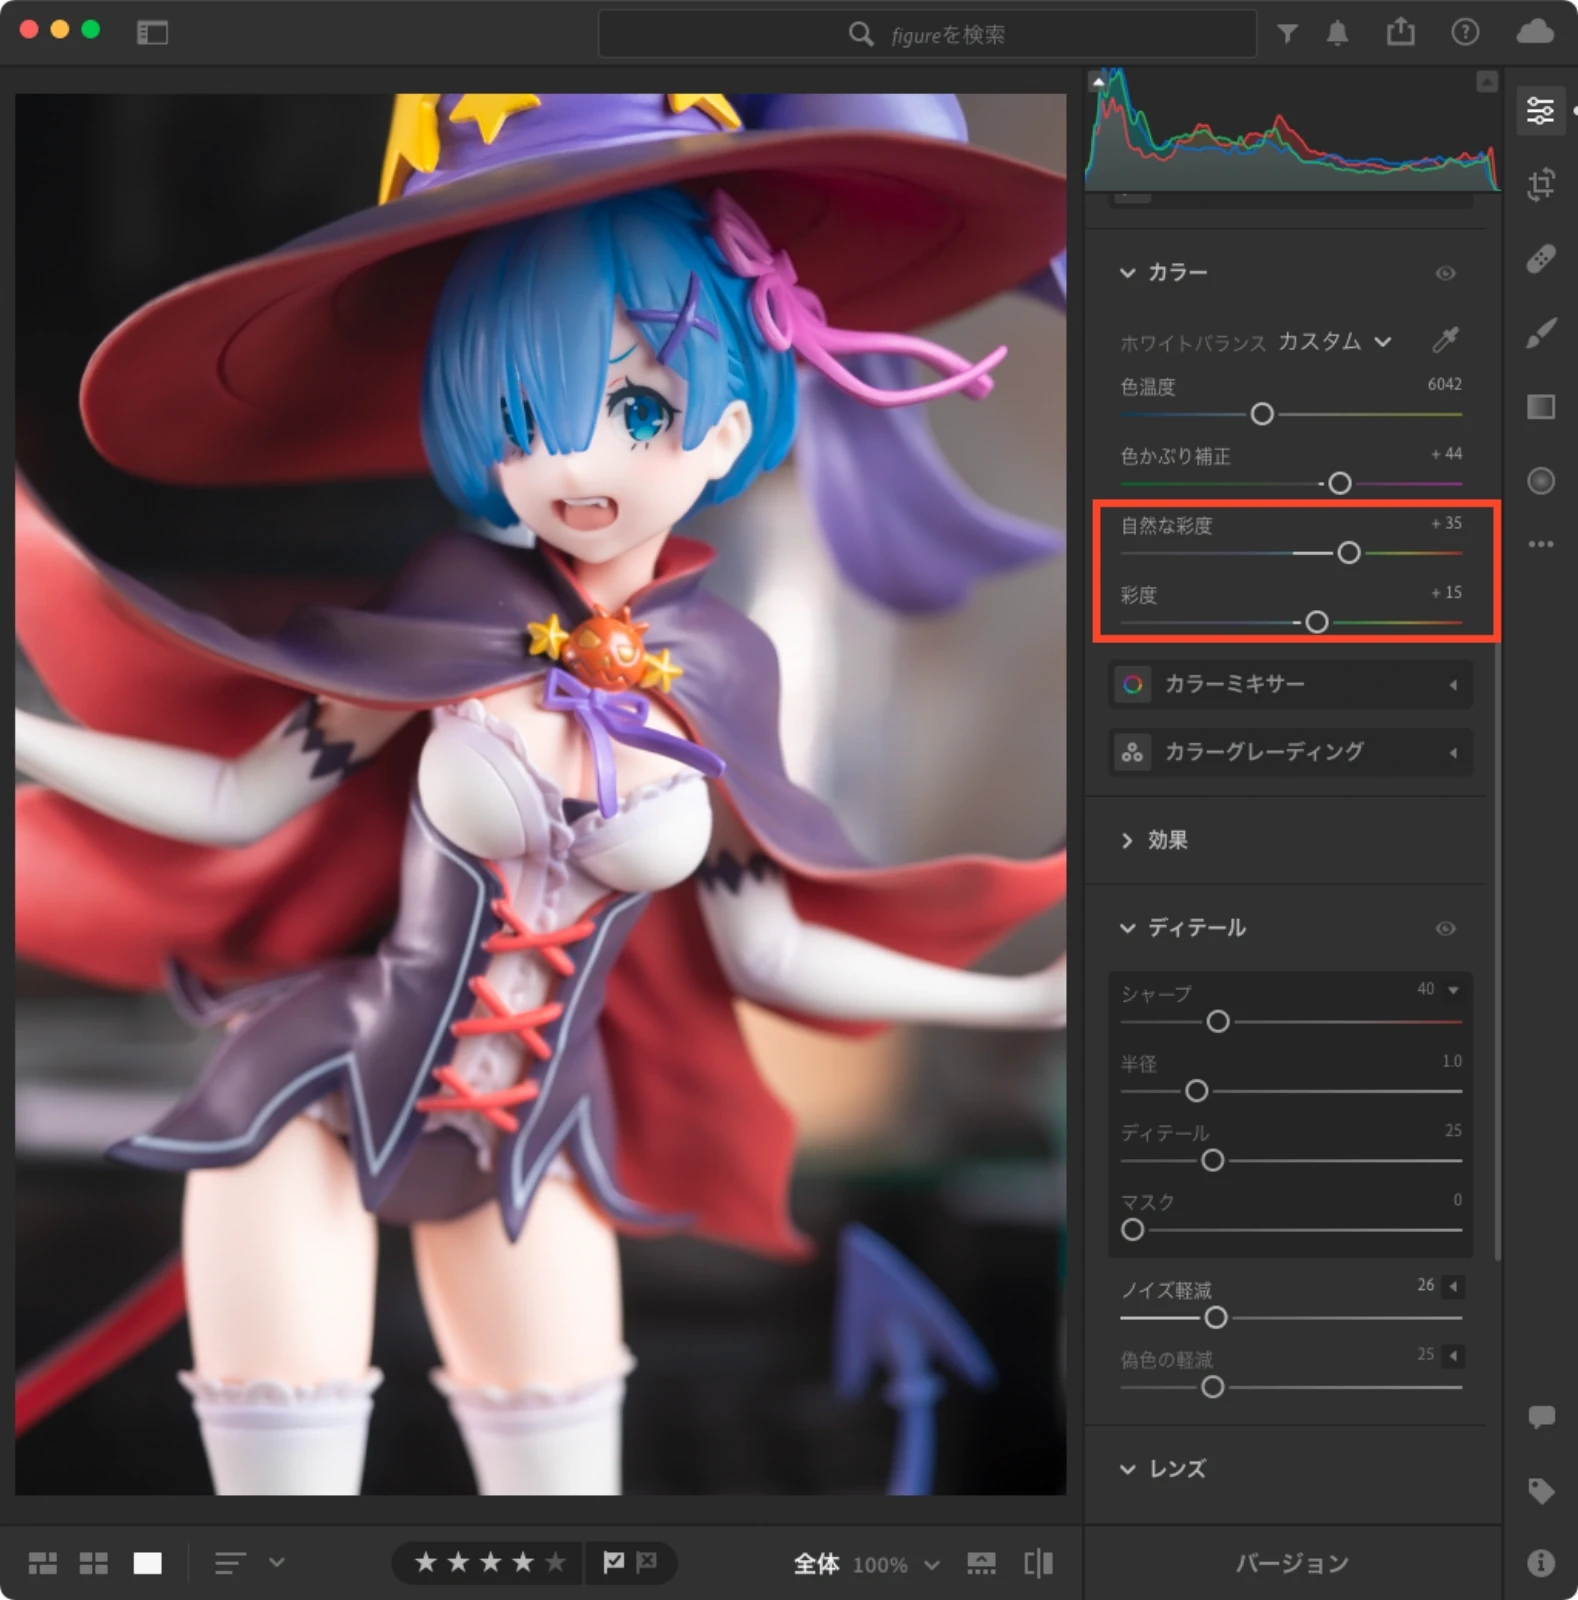This screenshot has width=1578, height=1600.
Task: Show before and after comparison icon
Action: 1039,1563
